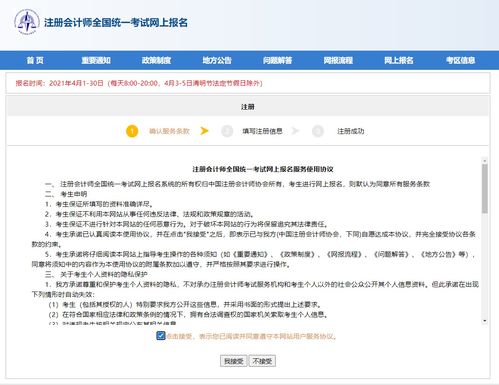The image size is (499, 385).
Task: Click the gray arrow after step two
Action: tap(295, 131)
